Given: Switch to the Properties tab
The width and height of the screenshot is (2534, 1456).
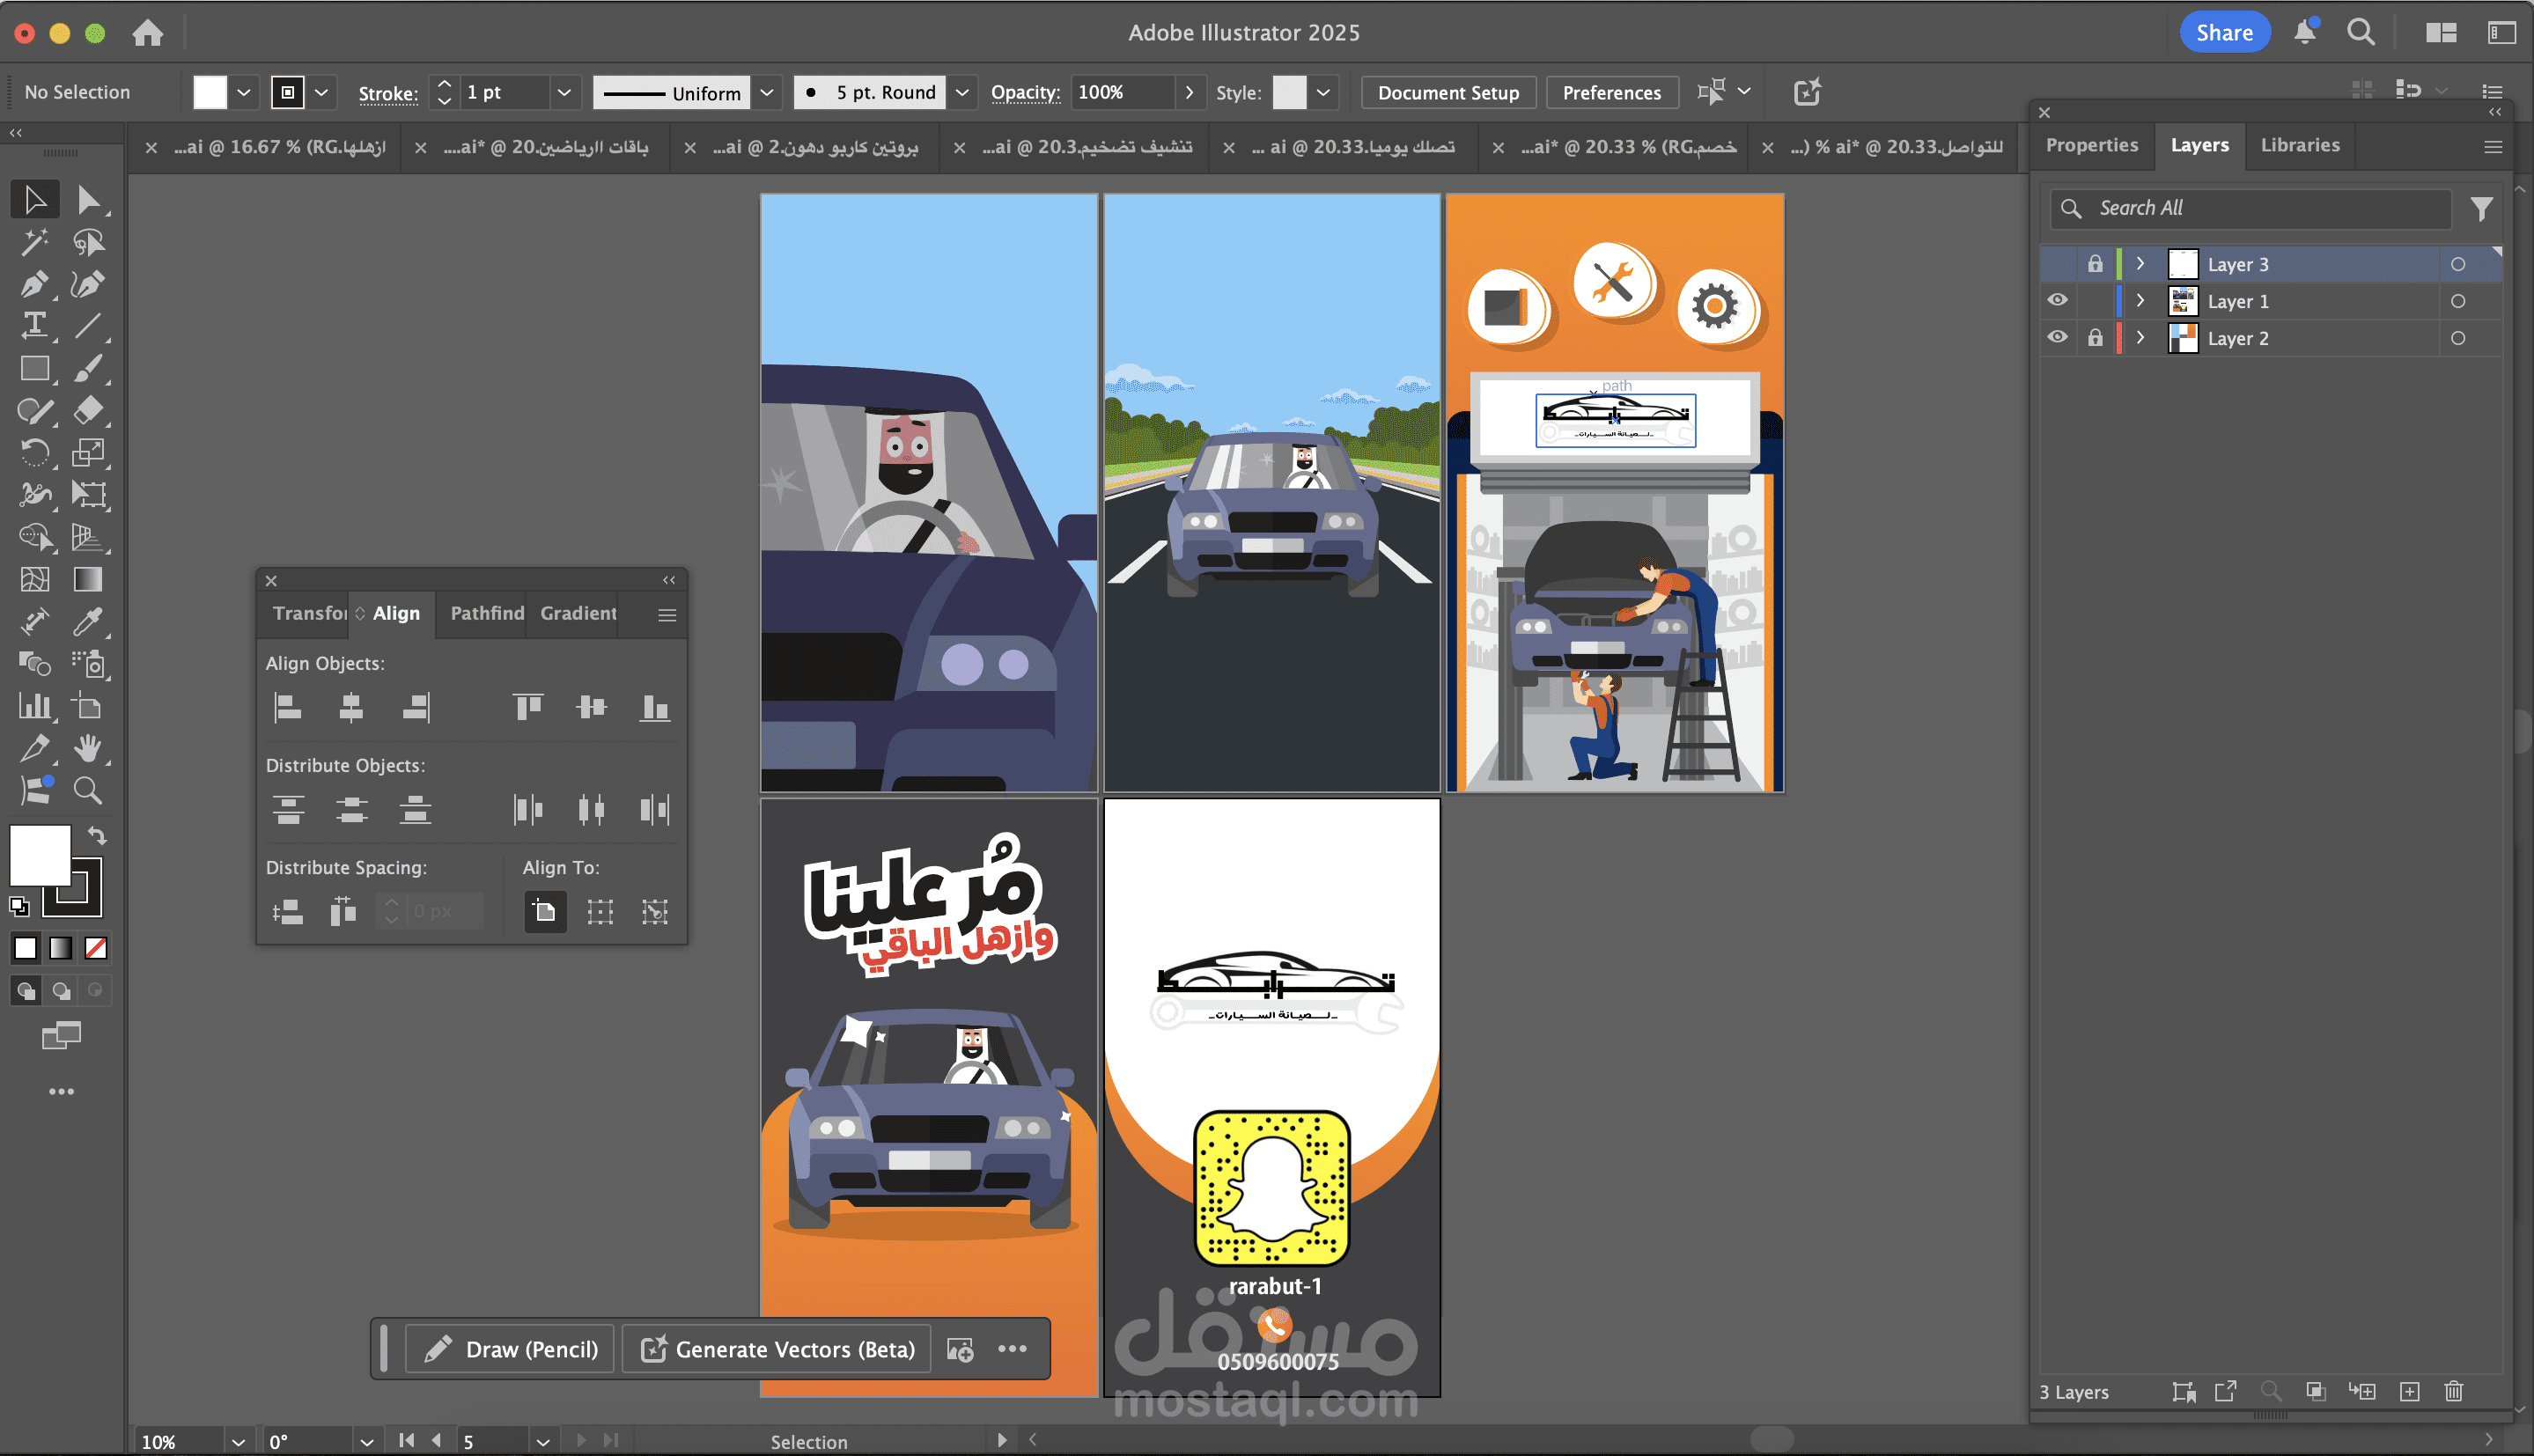Looking at the screenshot, I should 2091,145.
